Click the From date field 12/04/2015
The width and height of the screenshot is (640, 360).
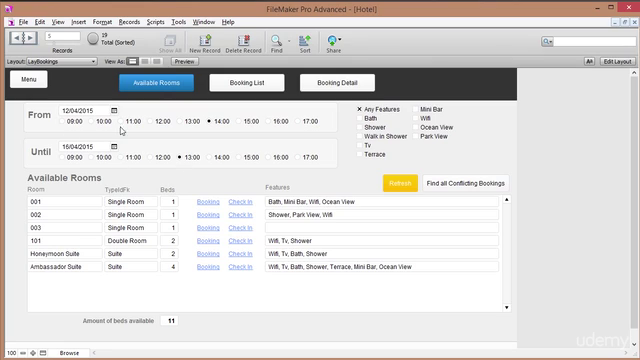point(84,111)
